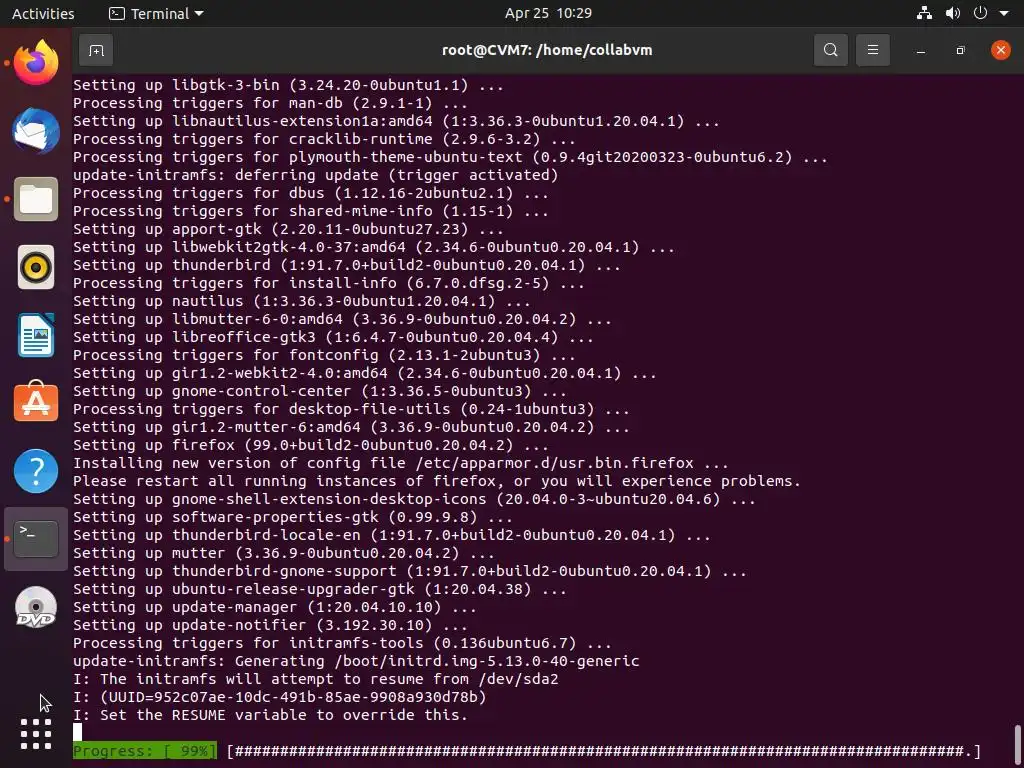Viewport: 1024px width, 768px height.
Task: Expand the system menu arrow
Action: tap(1004, 14)
